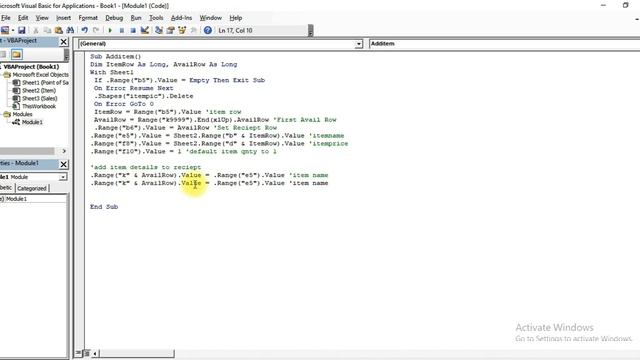Viewport: 640px width, 360px height.
Task: Click the Redo arrow icon
Action: click(96, 30)
